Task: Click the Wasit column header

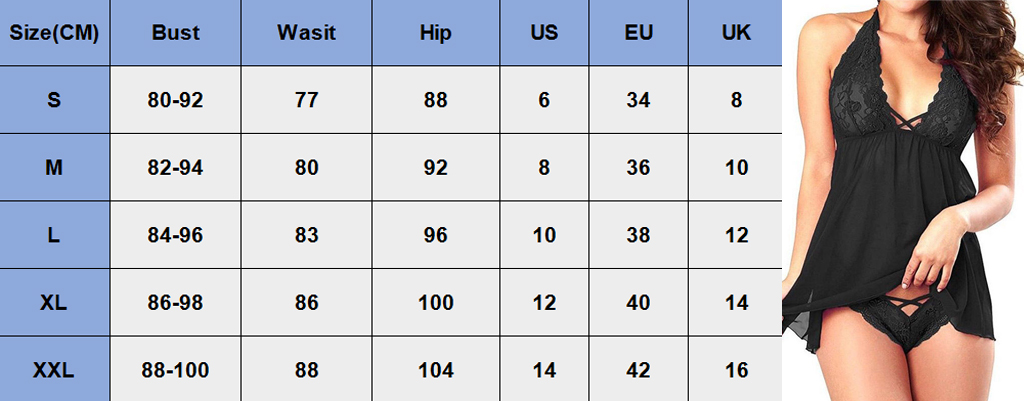Action: coord(306,33)
